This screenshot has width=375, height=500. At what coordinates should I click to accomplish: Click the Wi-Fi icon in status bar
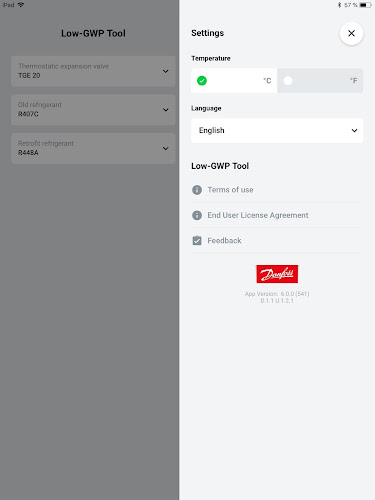coord(21,5)
